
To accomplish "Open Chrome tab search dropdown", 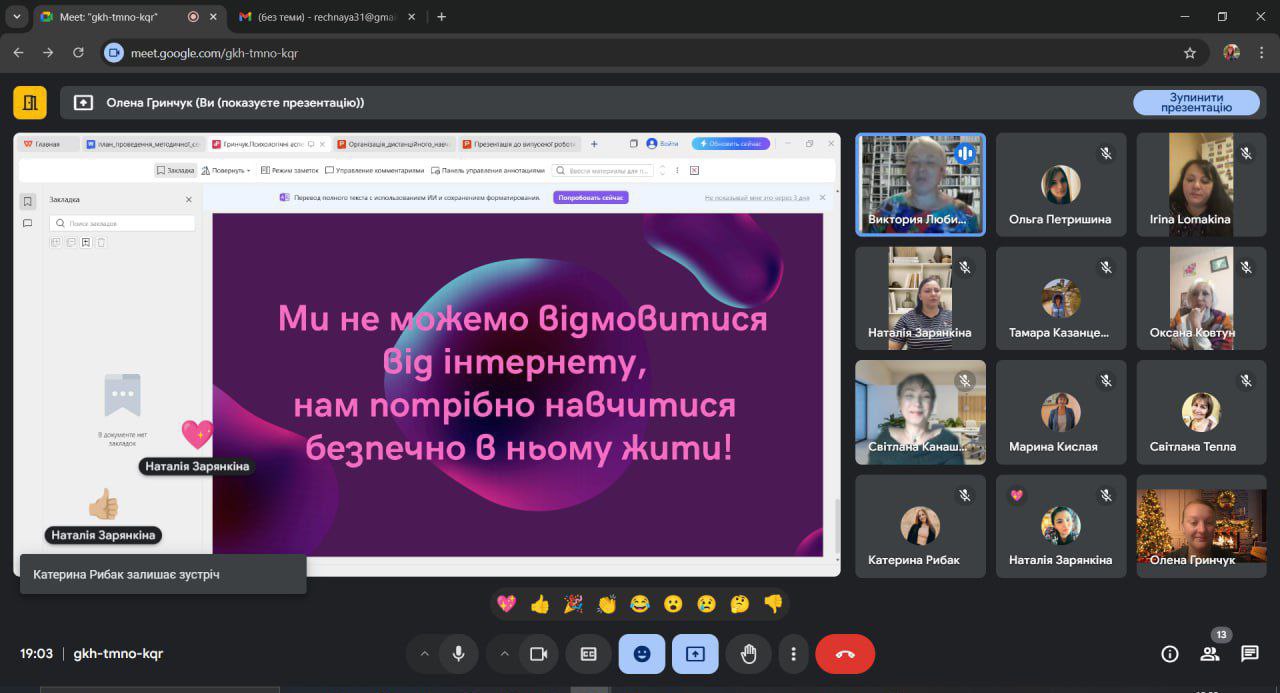I will (16, 16).
